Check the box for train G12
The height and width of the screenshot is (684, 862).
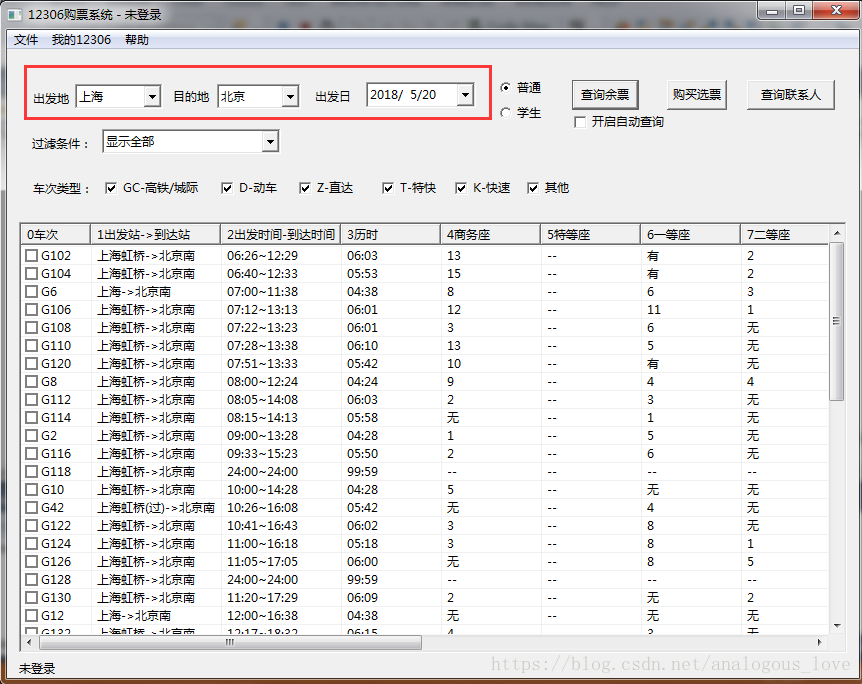tap(32, 616)
